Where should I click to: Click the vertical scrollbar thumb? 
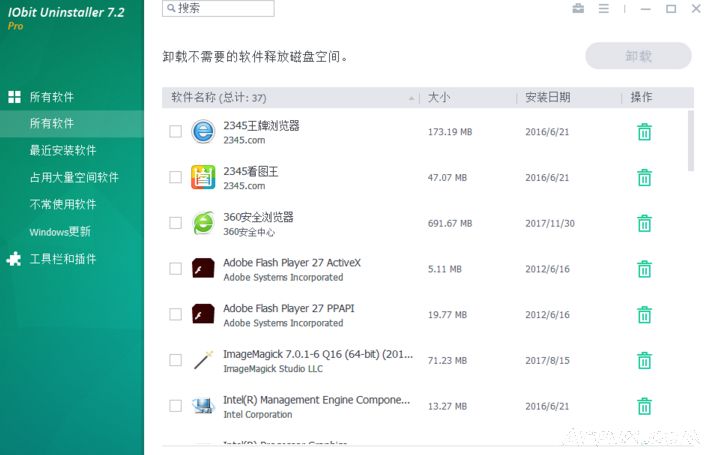tap(691, 141)
